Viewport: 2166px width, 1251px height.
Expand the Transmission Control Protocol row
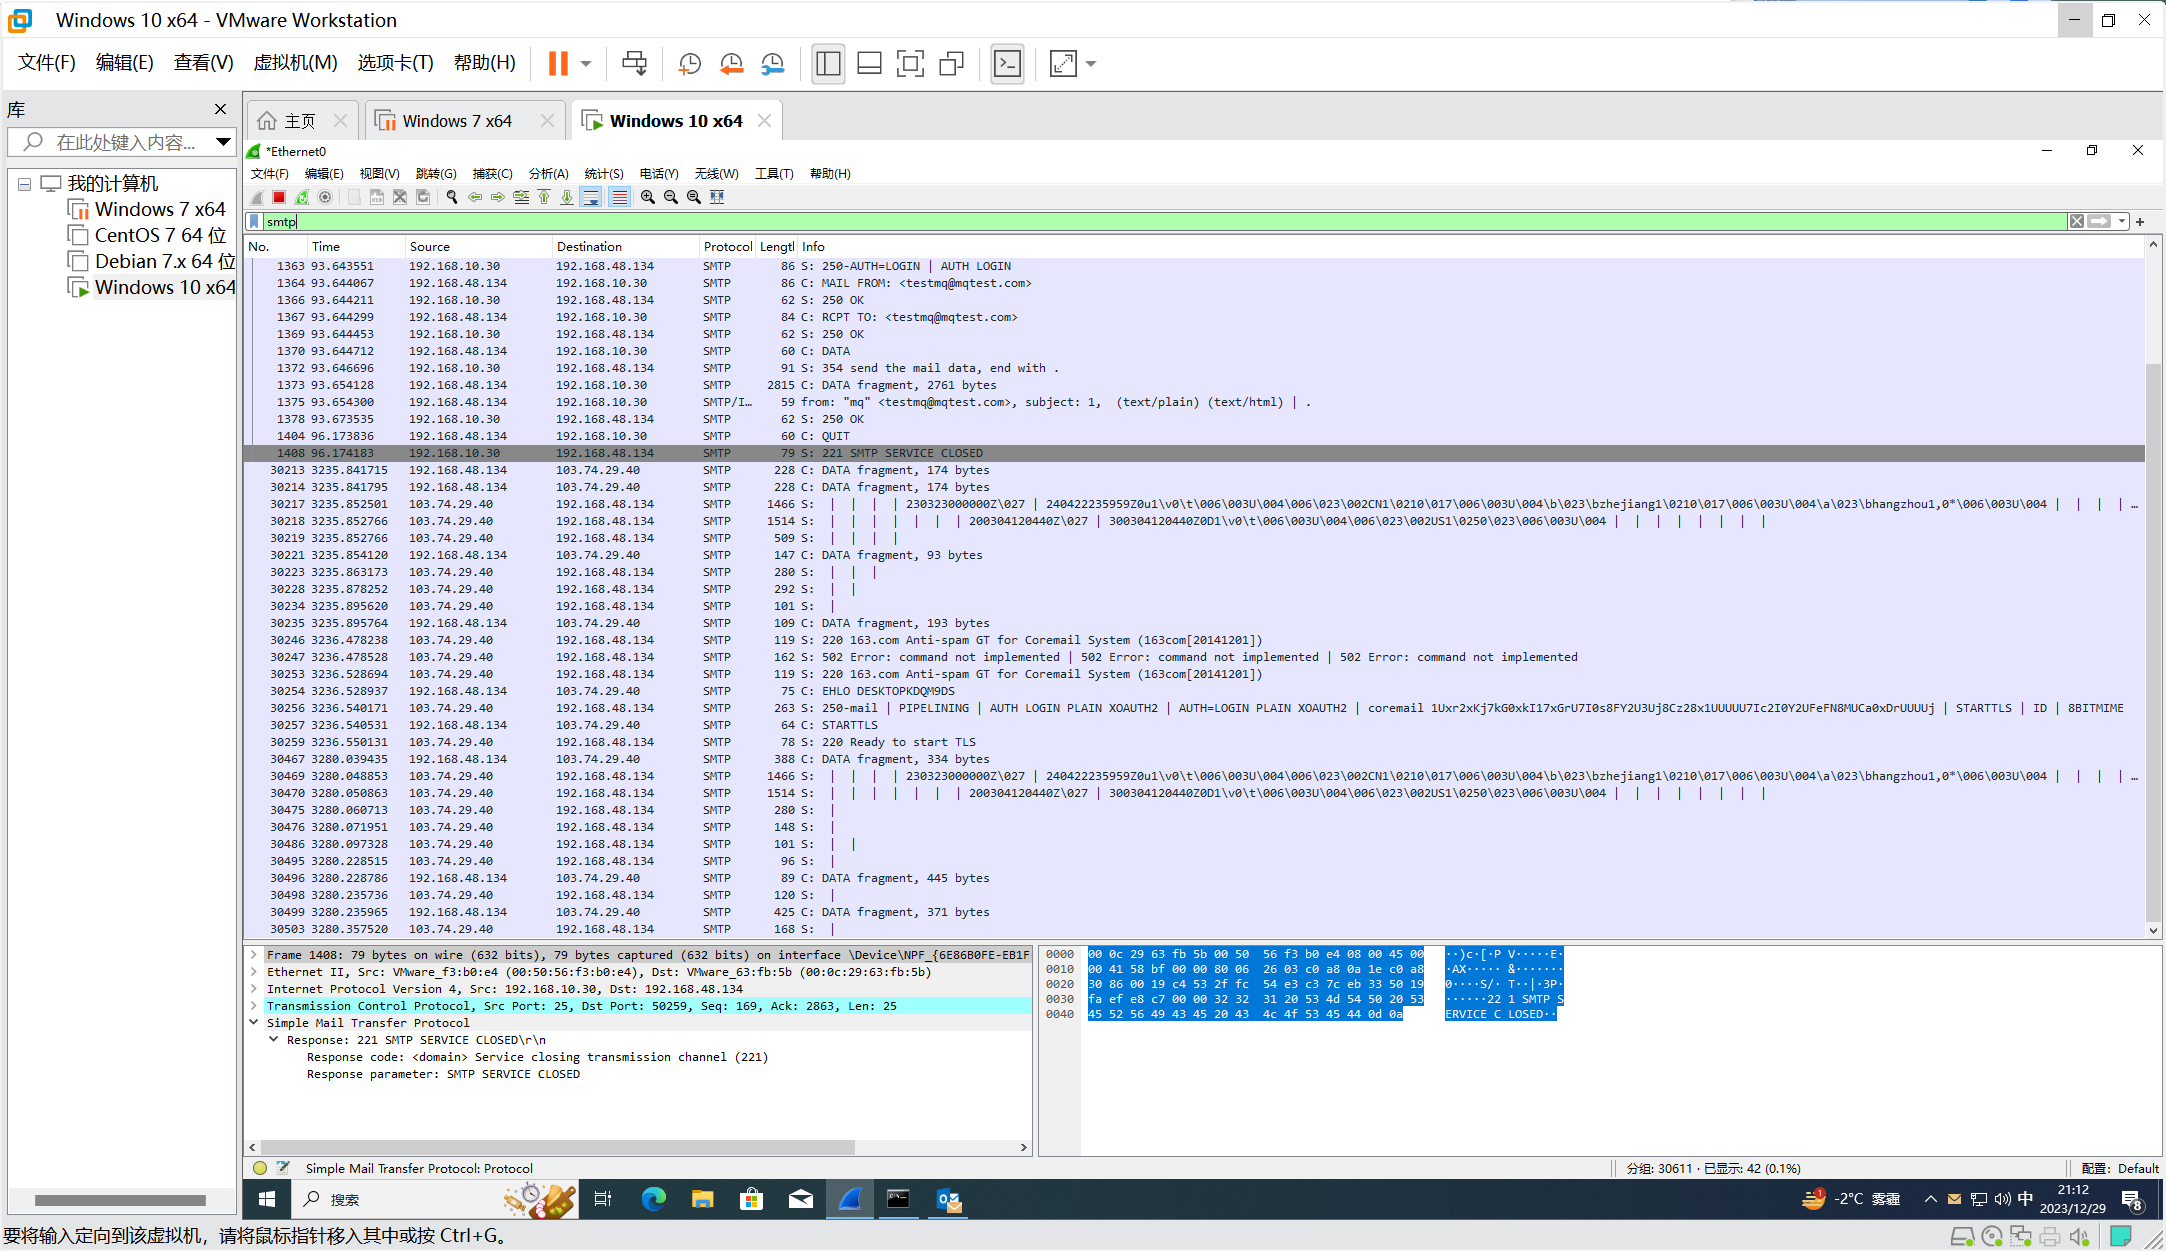[254, 1006]
